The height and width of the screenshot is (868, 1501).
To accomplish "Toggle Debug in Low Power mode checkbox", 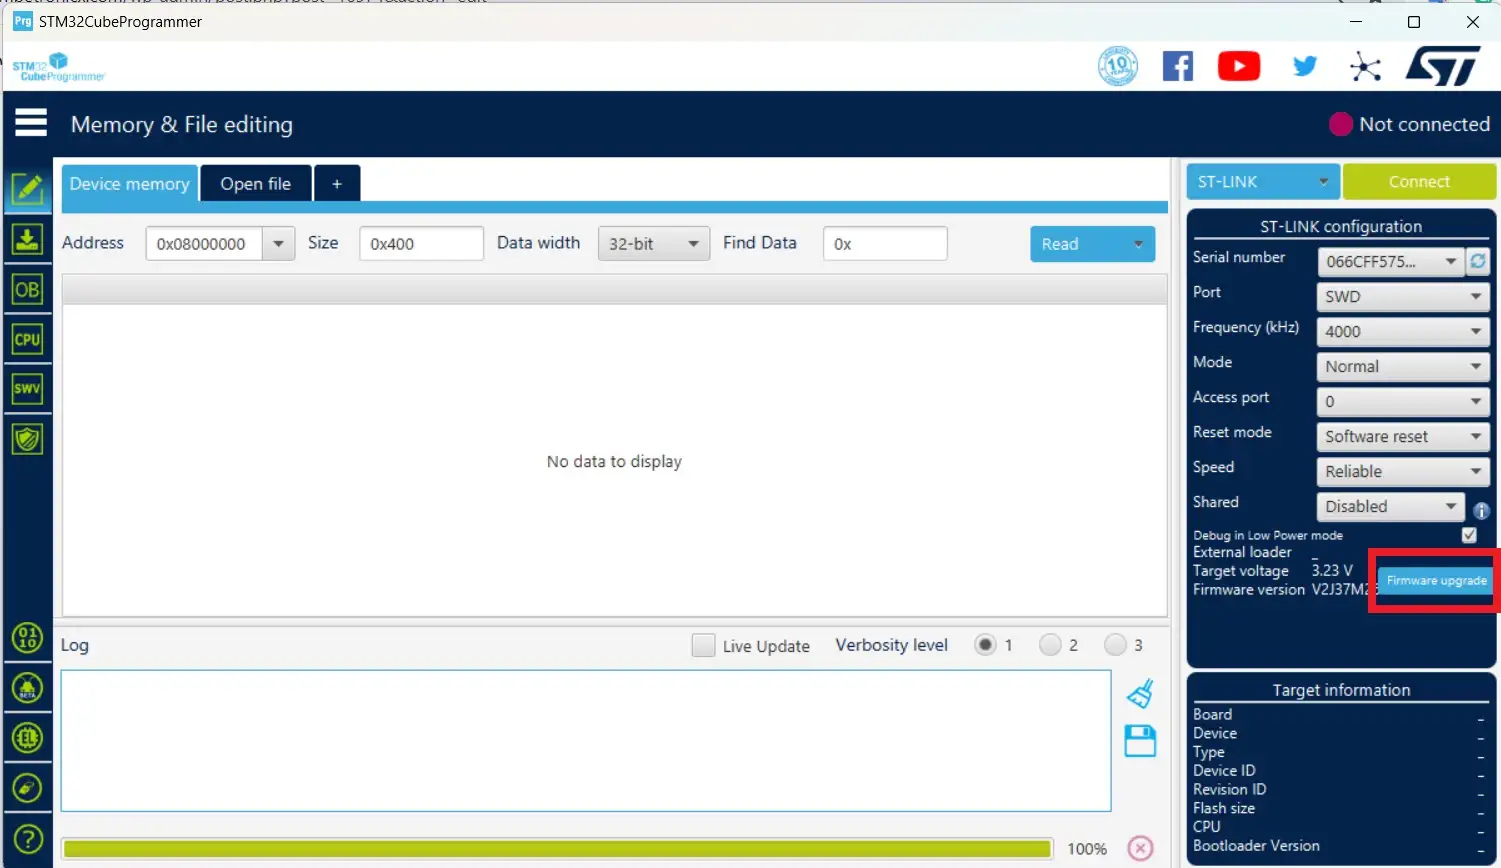I will pyautogui.click(x=1469, y=535).
